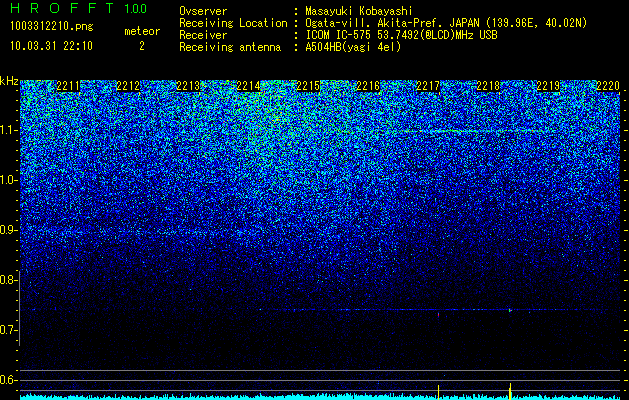Click the 2213 time marker
The image size is (629, 400).
pos(188,86)
